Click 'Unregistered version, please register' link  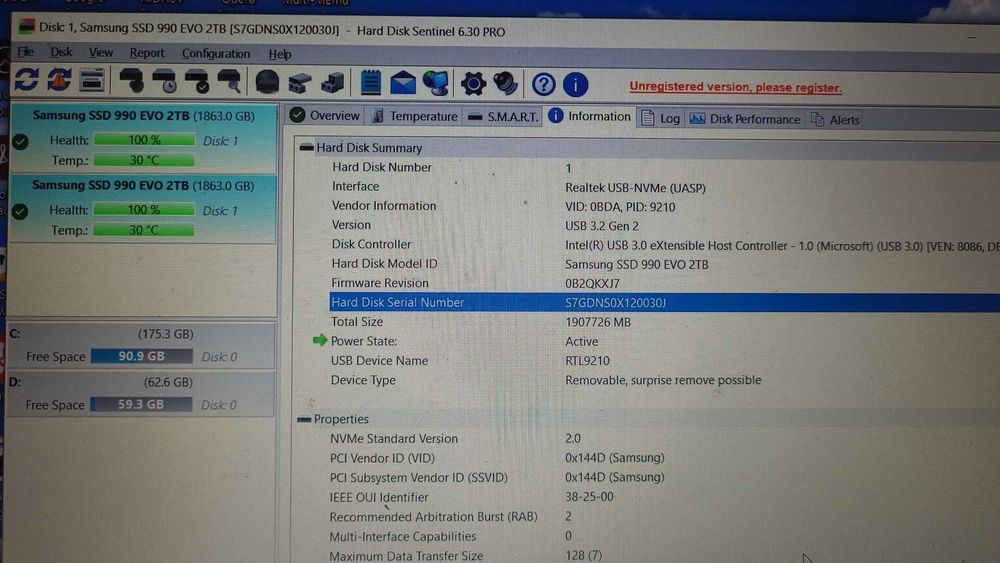click(x=735, y=87)
